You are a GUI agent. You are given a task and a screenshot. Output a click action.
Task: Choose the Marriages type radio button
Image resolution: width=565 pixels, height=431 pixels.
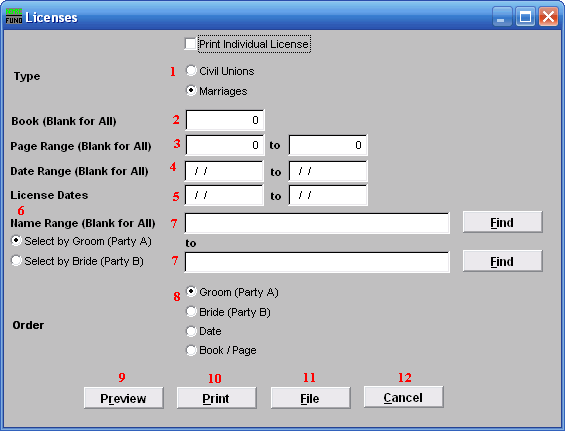point(191,90)
